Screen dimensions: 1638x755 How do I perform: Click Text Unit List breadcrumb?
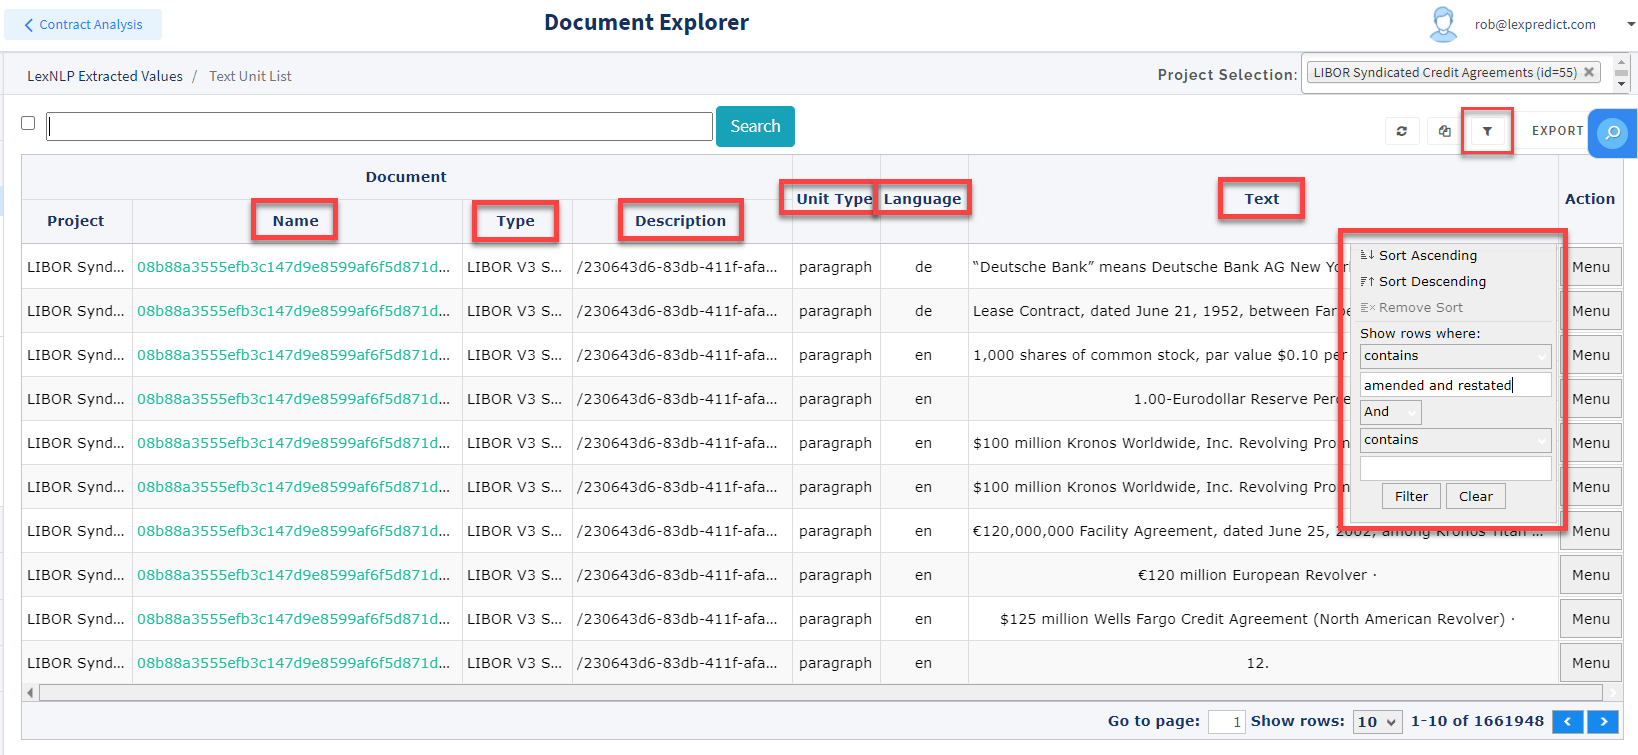[250, 76]
